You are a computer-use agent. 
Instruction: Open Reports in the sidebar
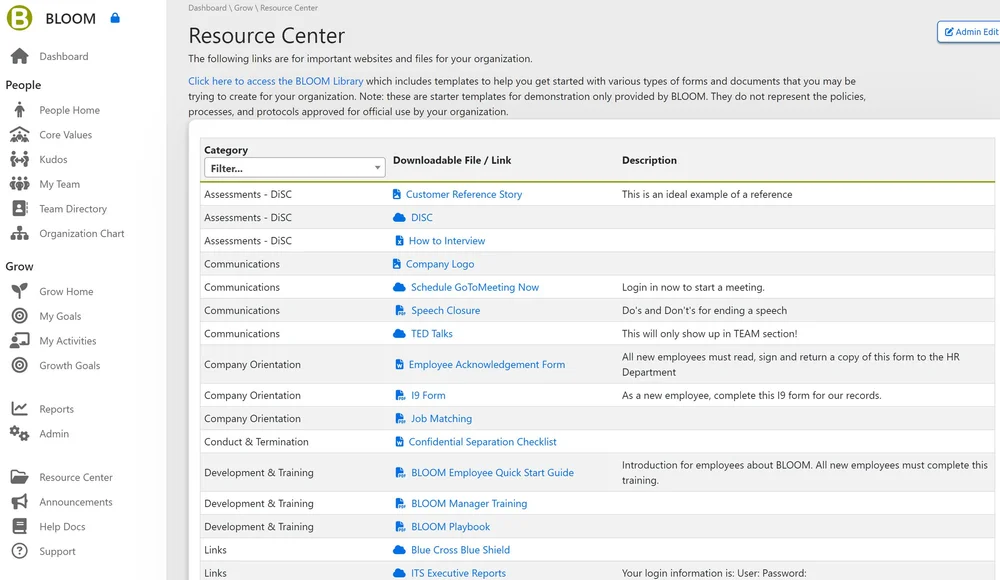[56, 409]
